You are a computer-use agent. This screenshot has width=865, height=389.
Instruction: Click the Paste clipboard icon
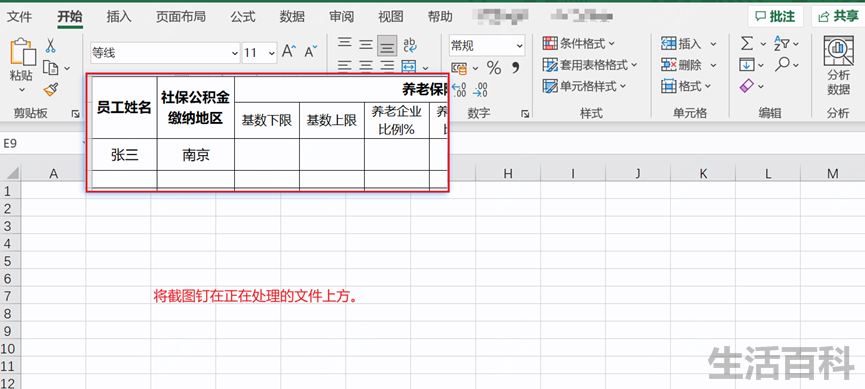click(23, 52)
